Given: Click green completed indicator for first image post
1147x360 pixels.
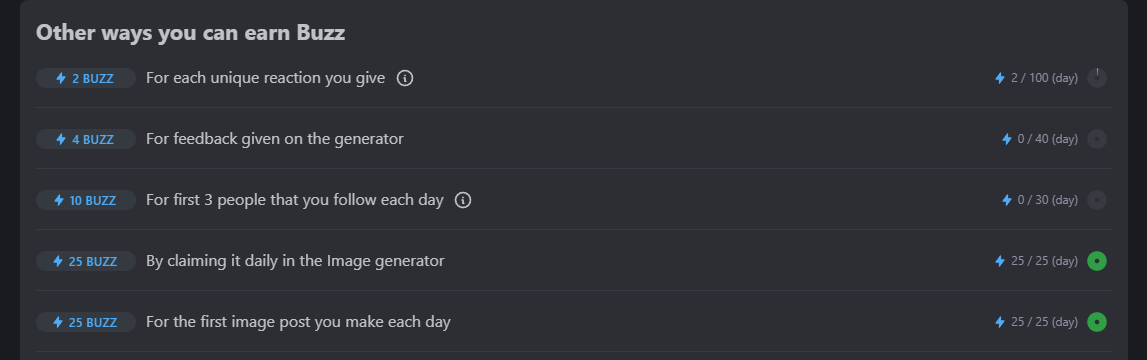Looking at the screenshot, I should click(1097, 322).
